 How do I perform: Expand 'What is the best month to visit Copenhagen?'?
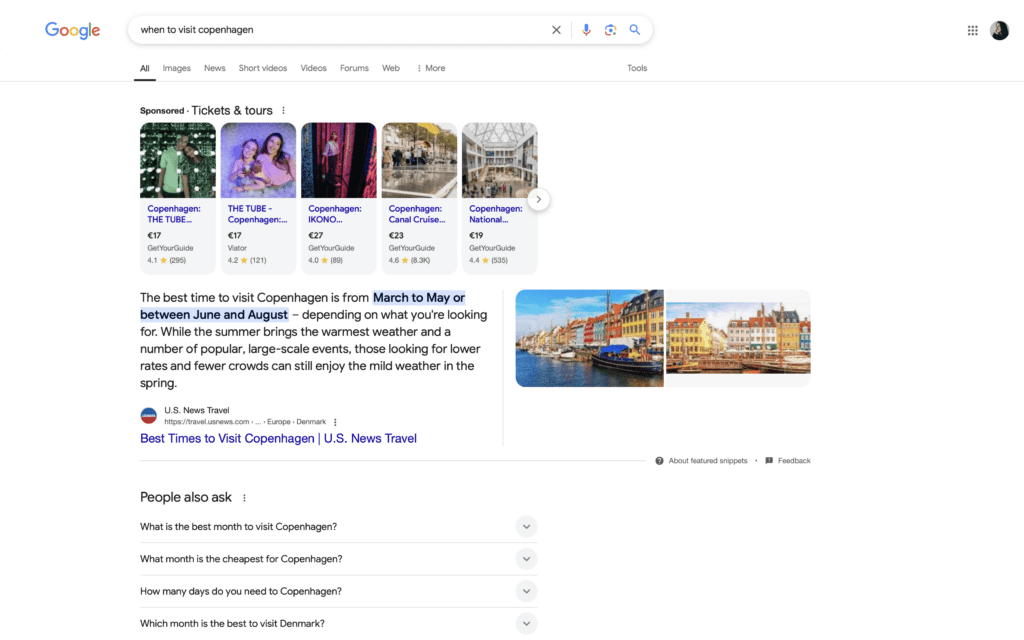point(338,527)
